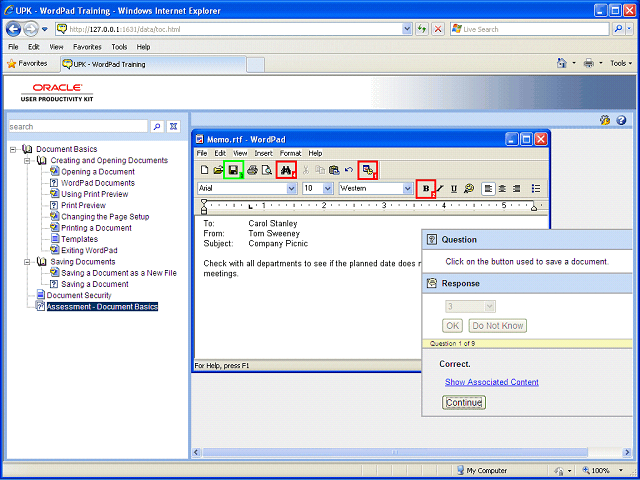The image size is (640, 480).
Task: Click the horizontal scrollbar in content pane
Action: point(395,452)
